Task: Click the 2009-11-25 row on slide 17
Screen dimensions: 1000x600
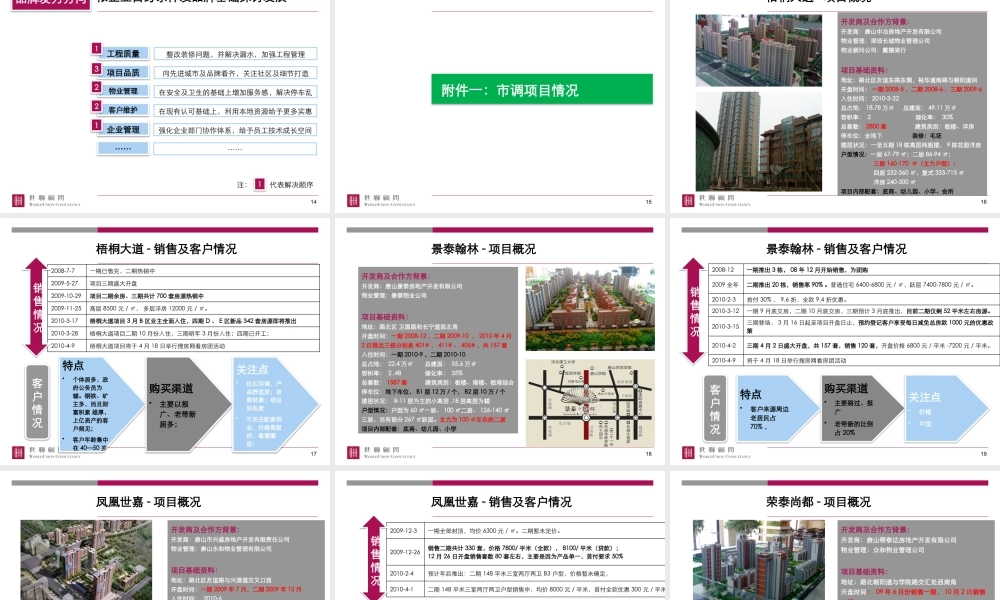Action: click(x=184, y=308)
